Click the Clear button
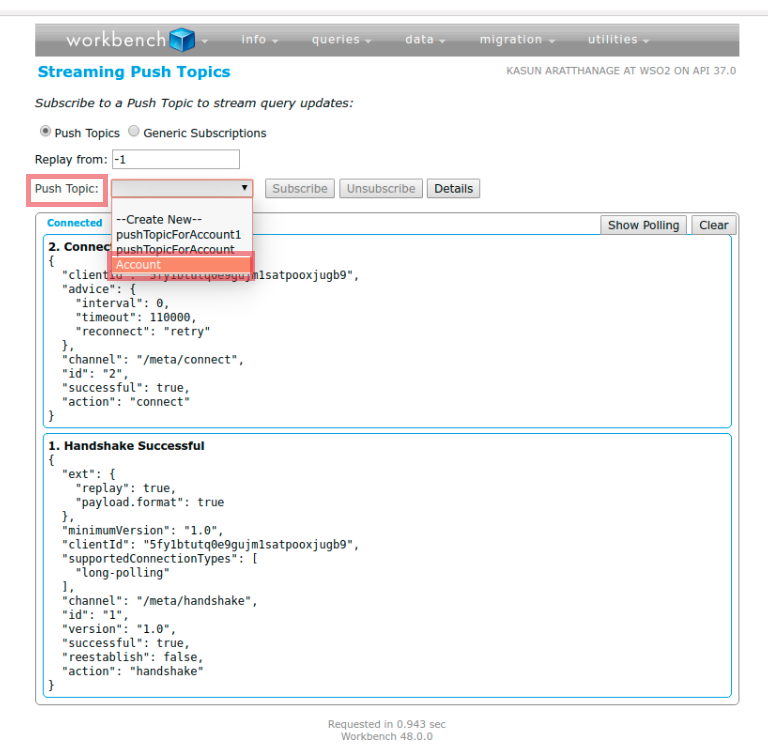The image size is (768, 755). click(x=714, y=225)
